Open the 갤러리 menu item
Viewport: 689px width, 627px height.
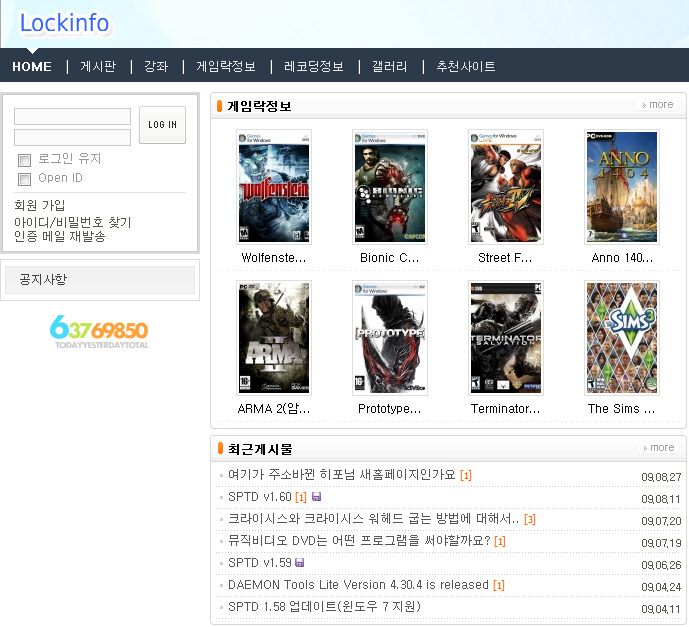click(390, 66)
